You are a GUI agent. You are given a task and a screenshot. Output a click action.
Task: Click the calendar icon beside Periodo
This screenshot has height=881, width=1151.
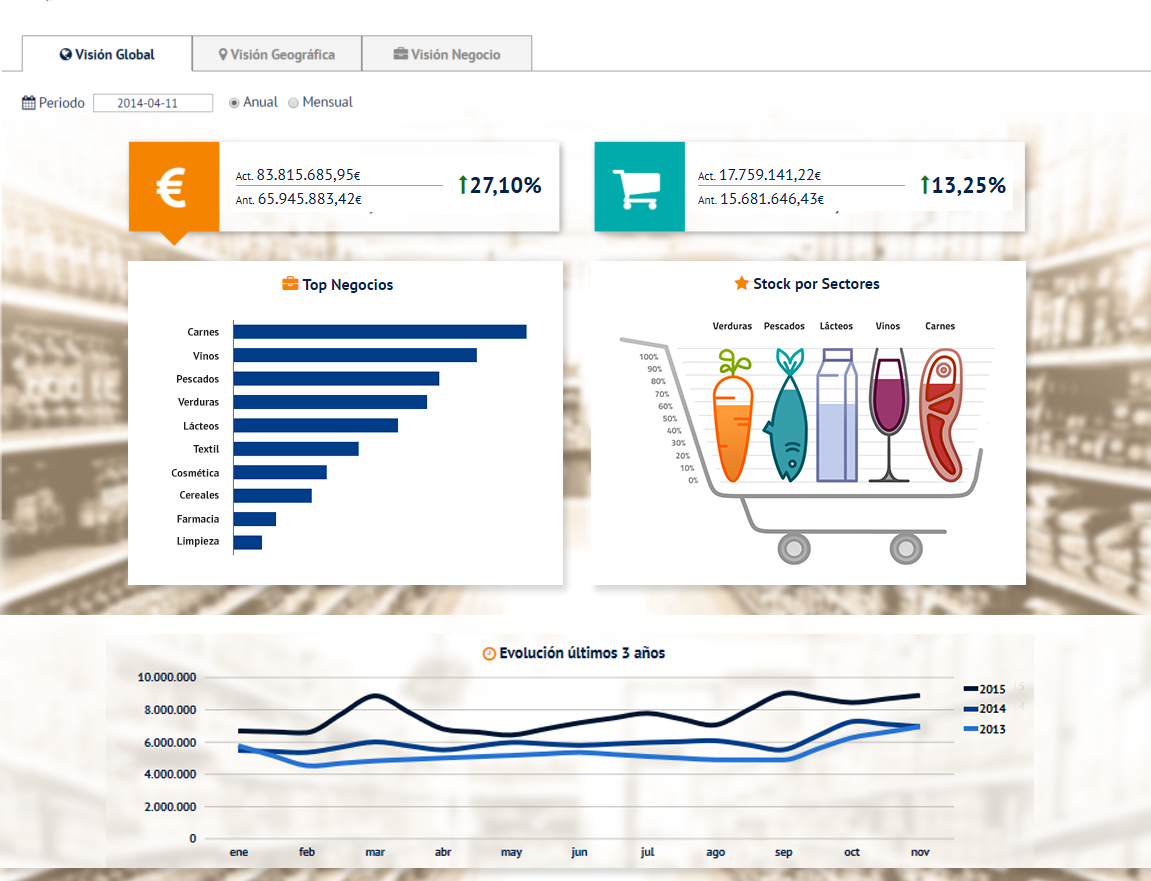click(29, 103)
